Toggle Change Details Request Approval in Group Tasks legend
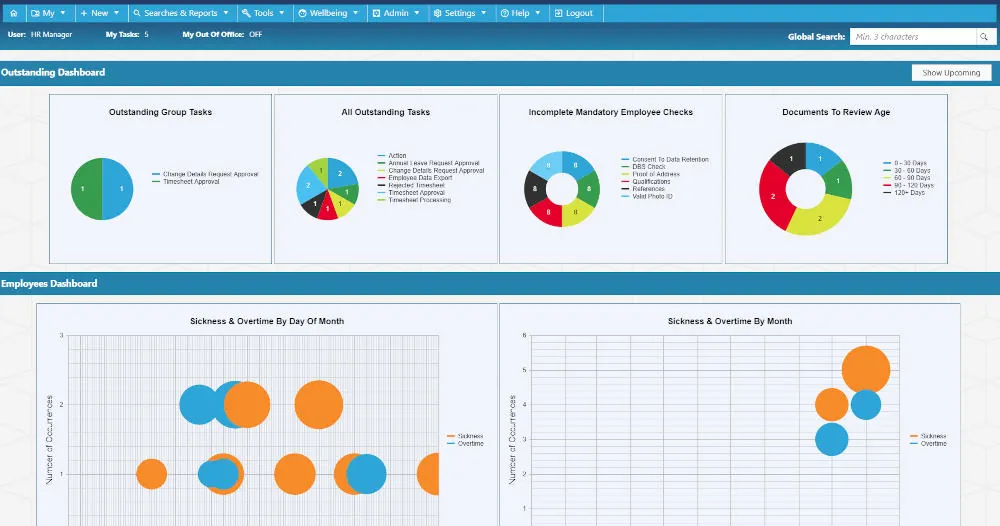Image resolution: width=1000 pixels, height=526 pixels. 205,174
